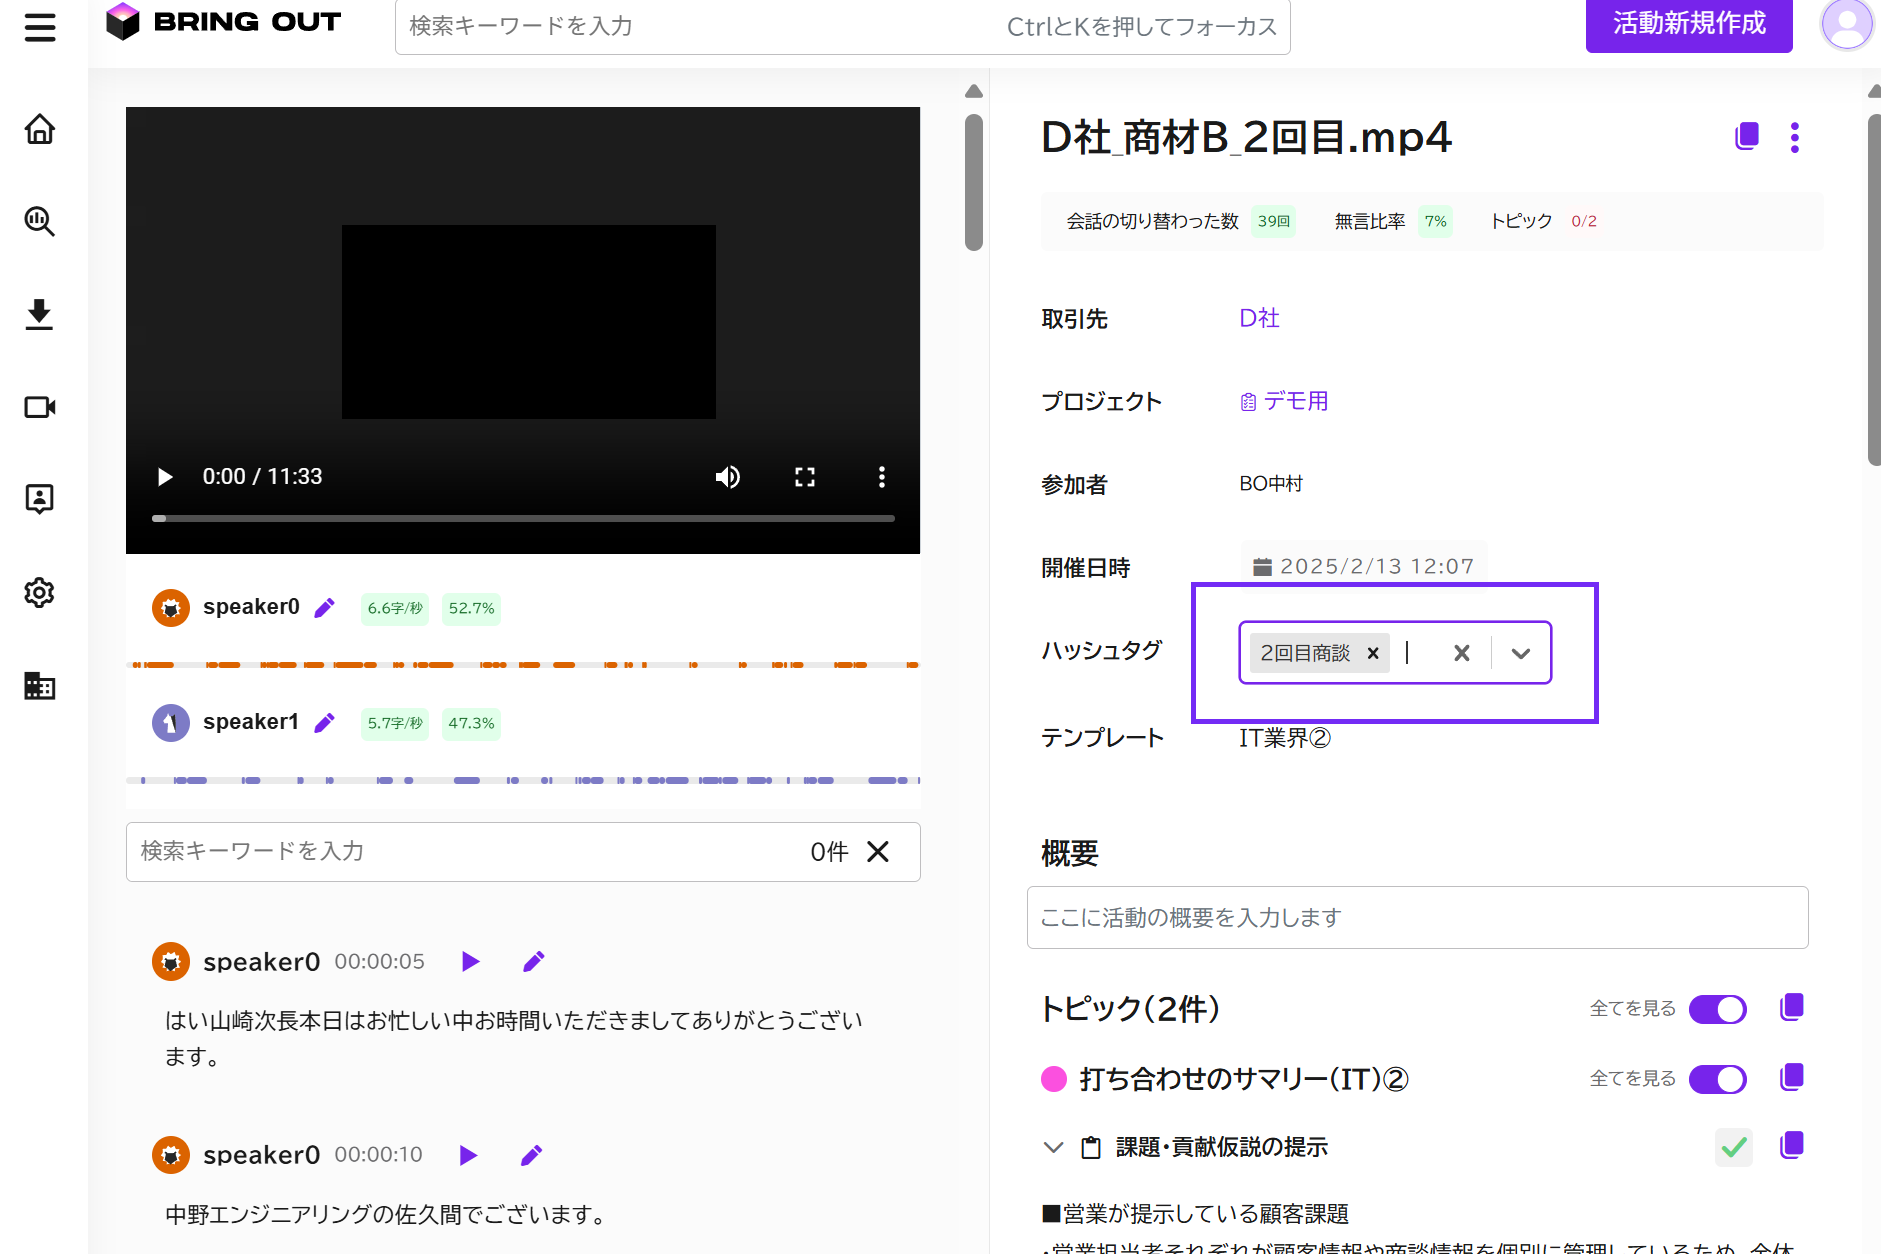Open the D社 client link
Viewport: 1881px width, 1254px height.
point(1259,318)
